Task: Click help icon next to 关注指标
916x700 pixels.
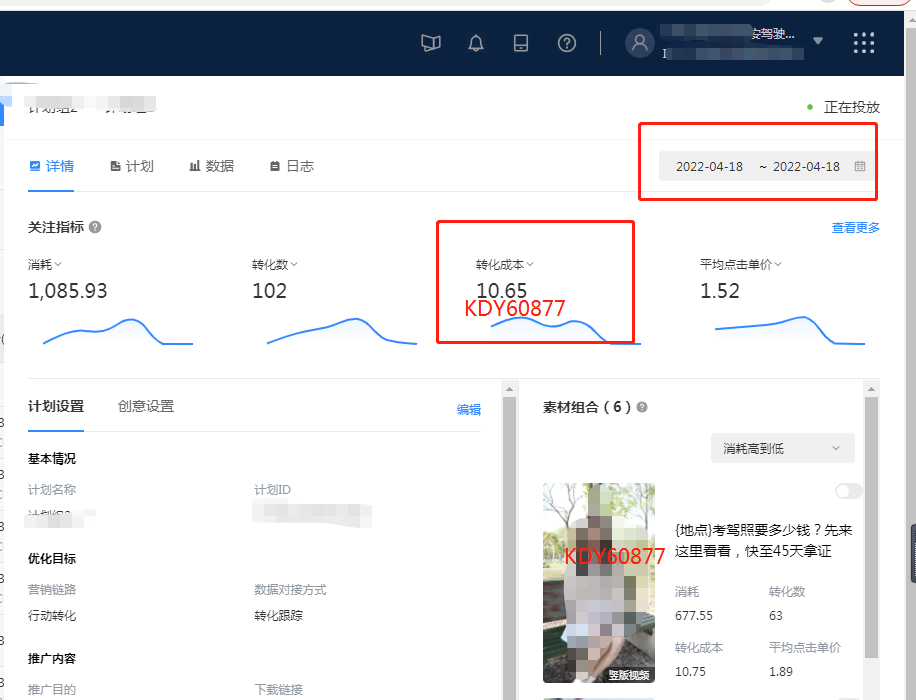Action: point(95,227)
